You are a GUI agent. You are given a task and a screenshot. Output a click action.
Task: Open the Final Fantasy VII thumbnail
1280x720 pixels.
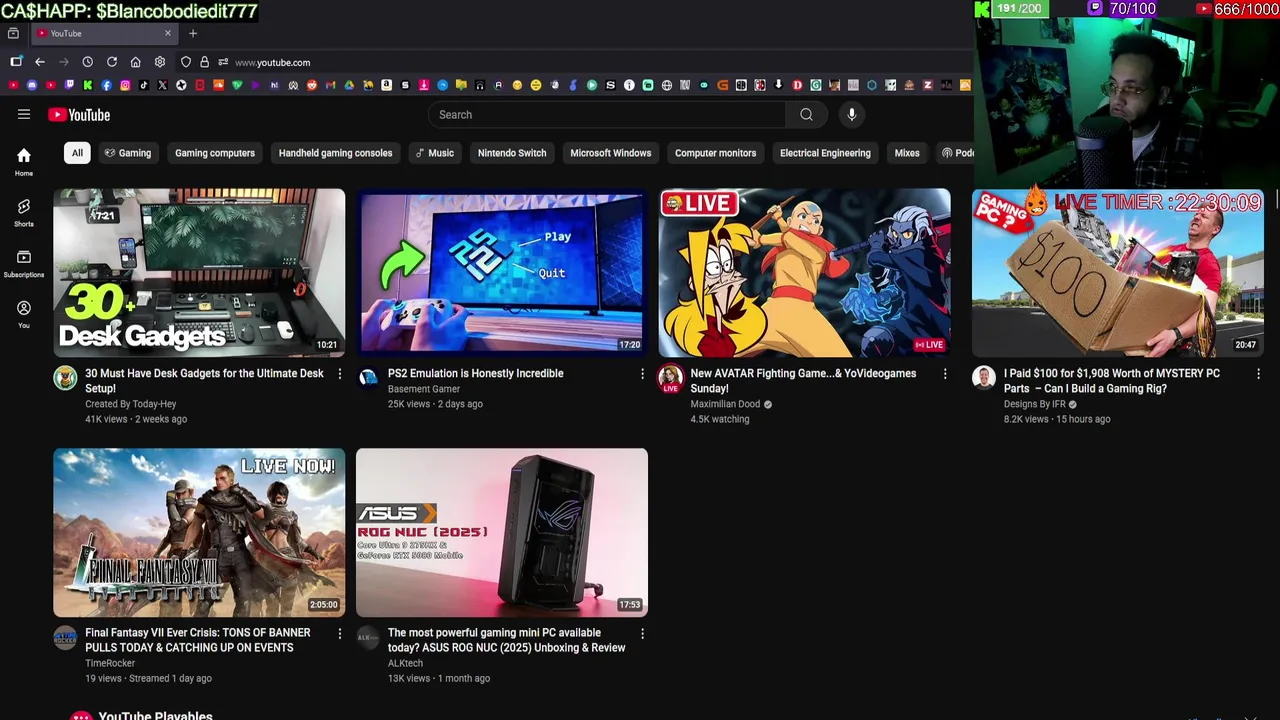pos(199,533)
